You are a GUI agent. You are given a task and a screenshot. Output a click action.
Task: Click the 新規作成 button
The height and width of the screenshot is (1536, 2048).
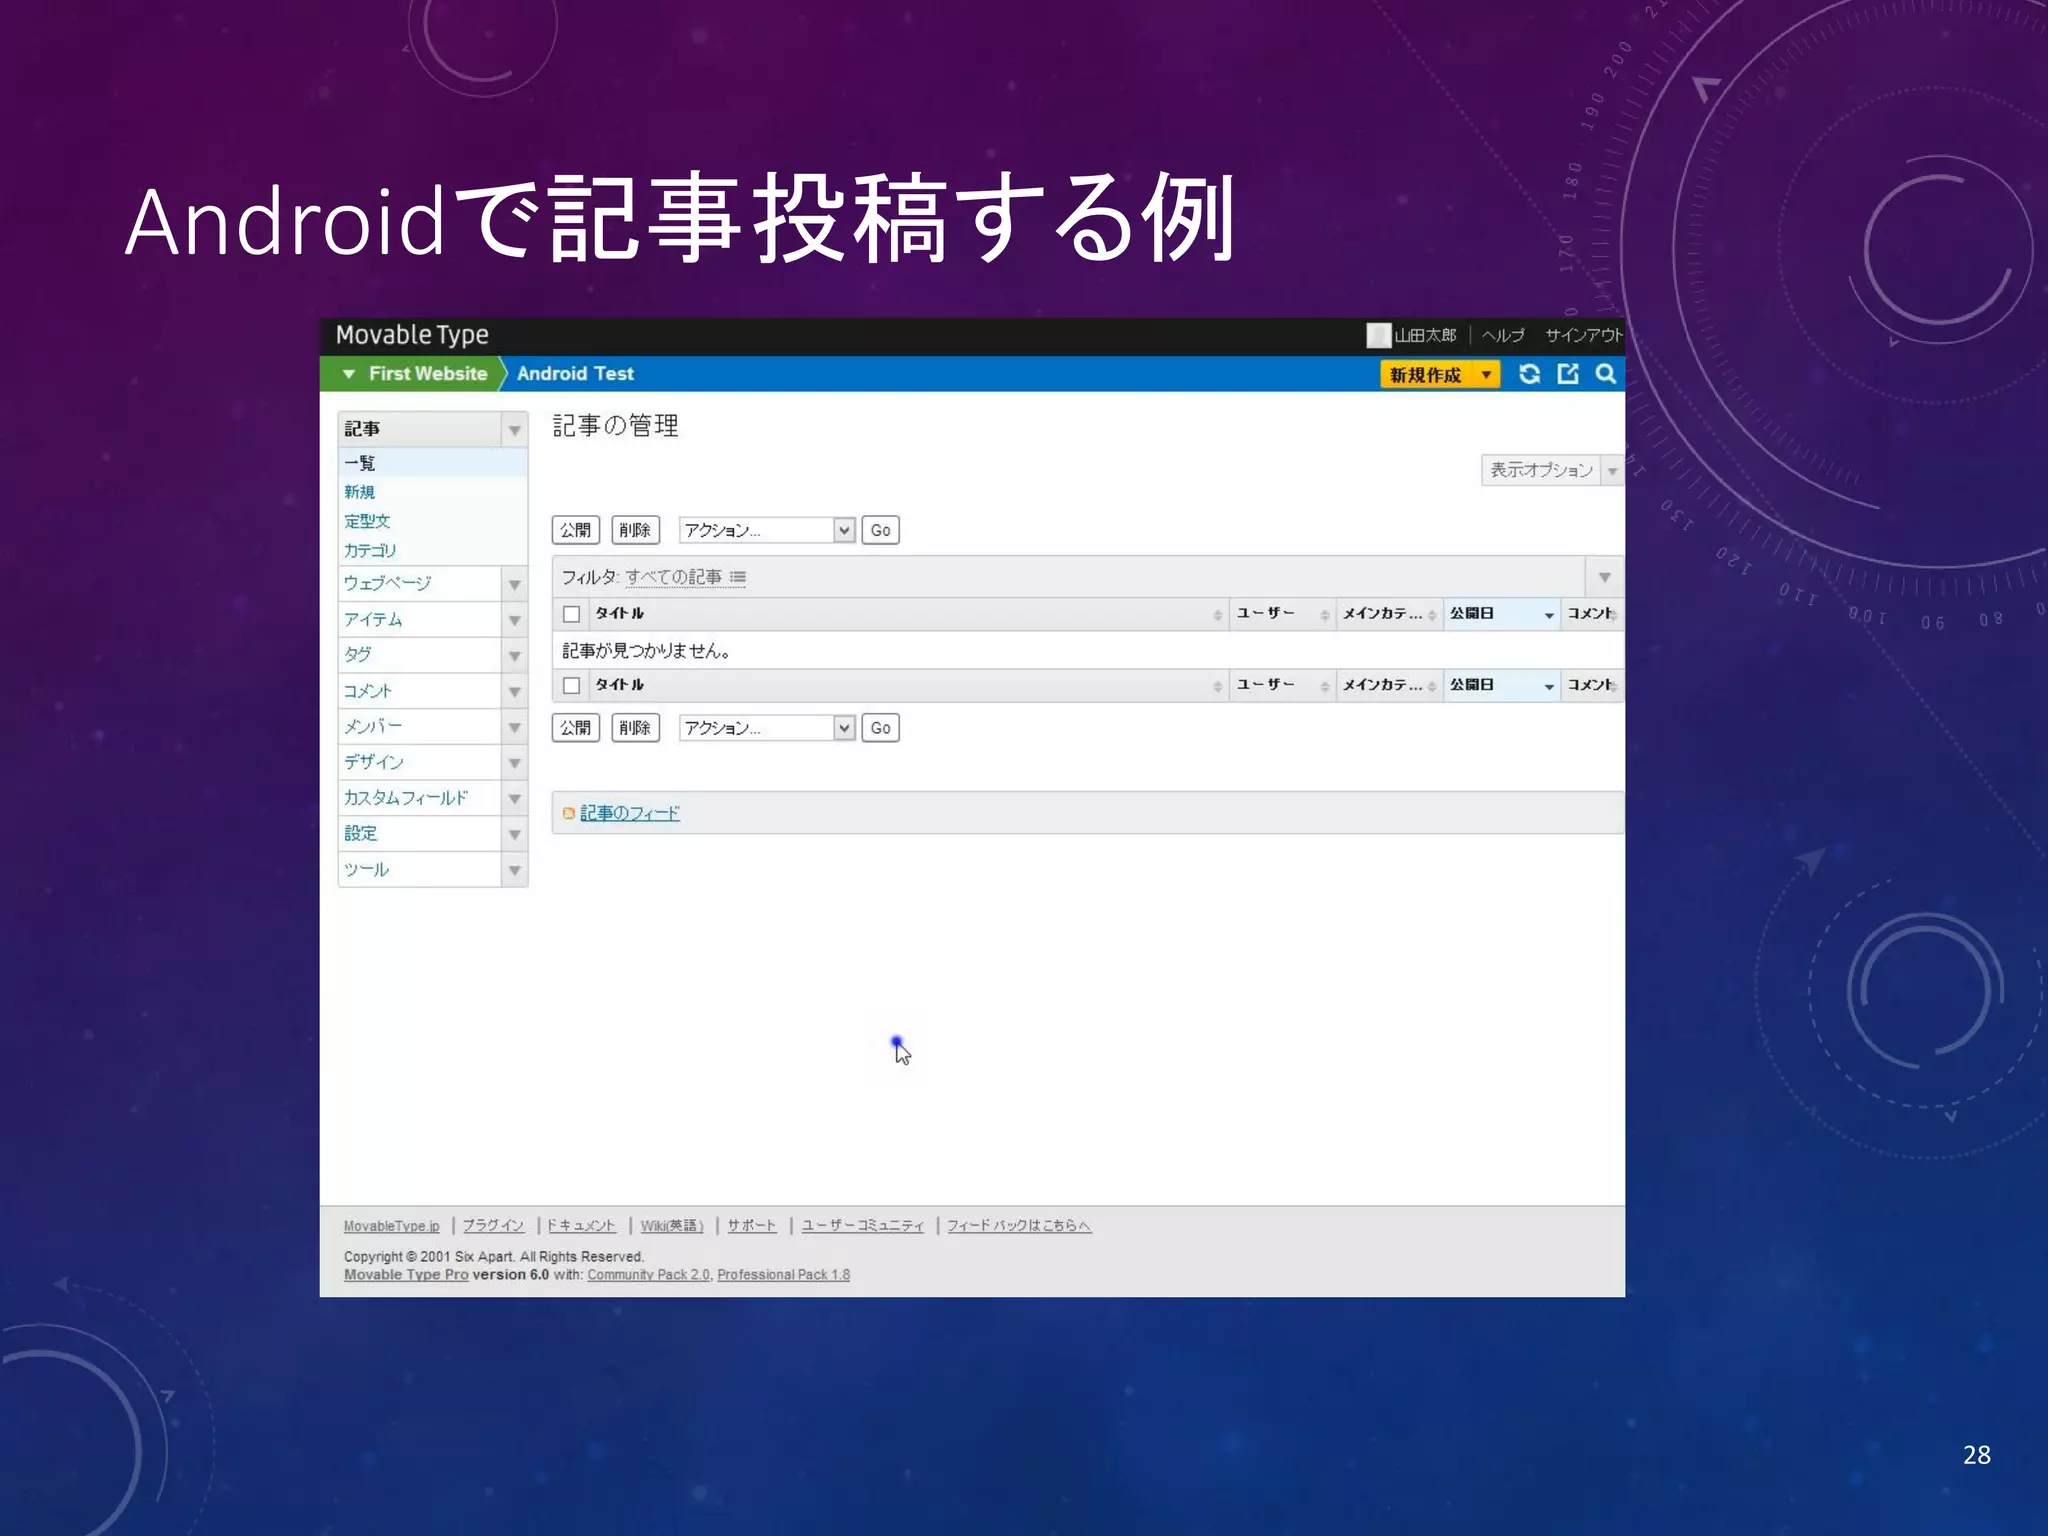click(1427, 374)
